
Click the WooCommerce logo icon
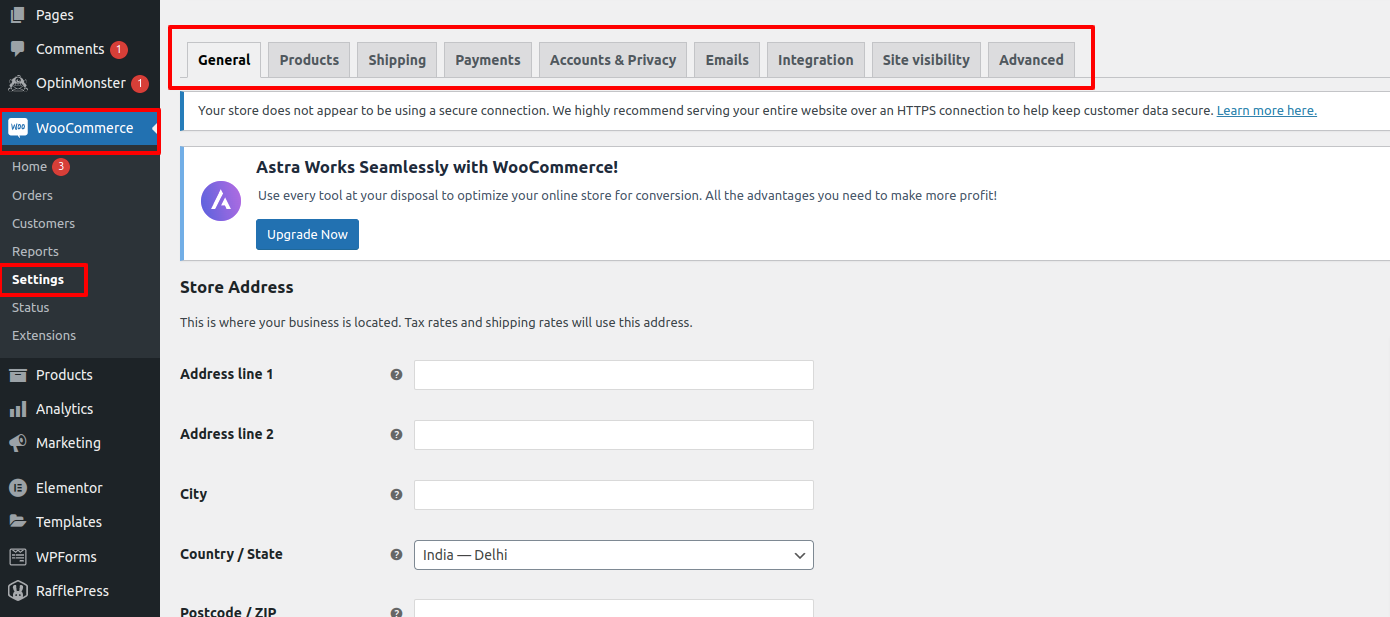18,128
